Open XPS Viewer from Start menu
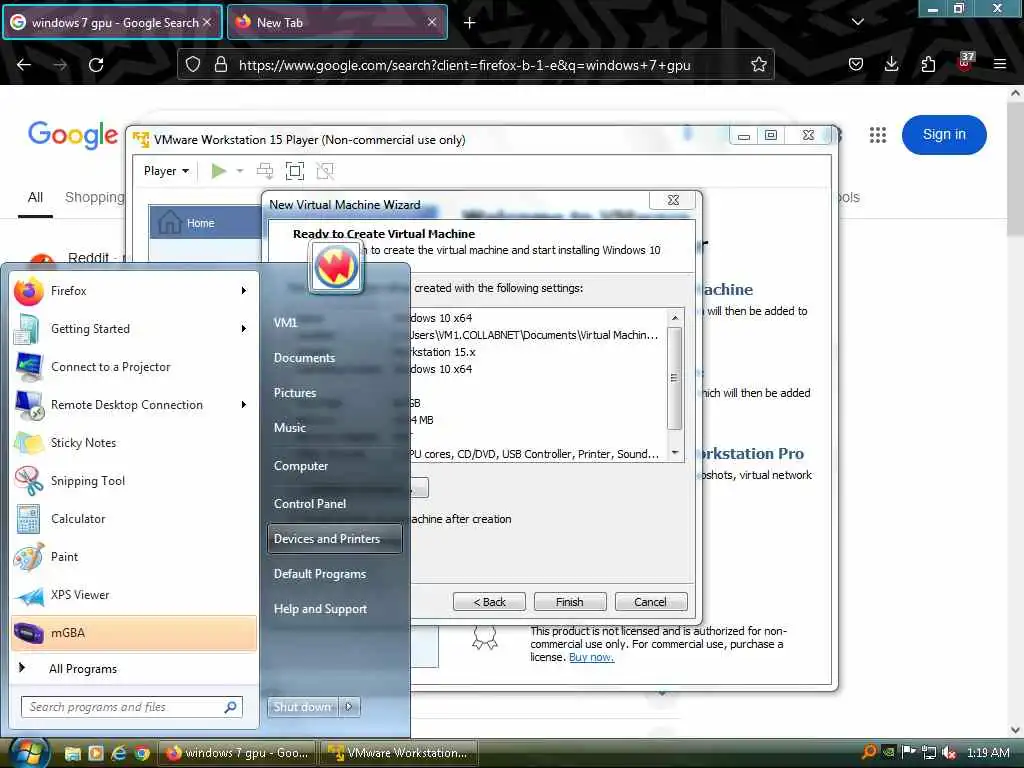The width and height of the screenshot is (1024, 768). (134, 595)
